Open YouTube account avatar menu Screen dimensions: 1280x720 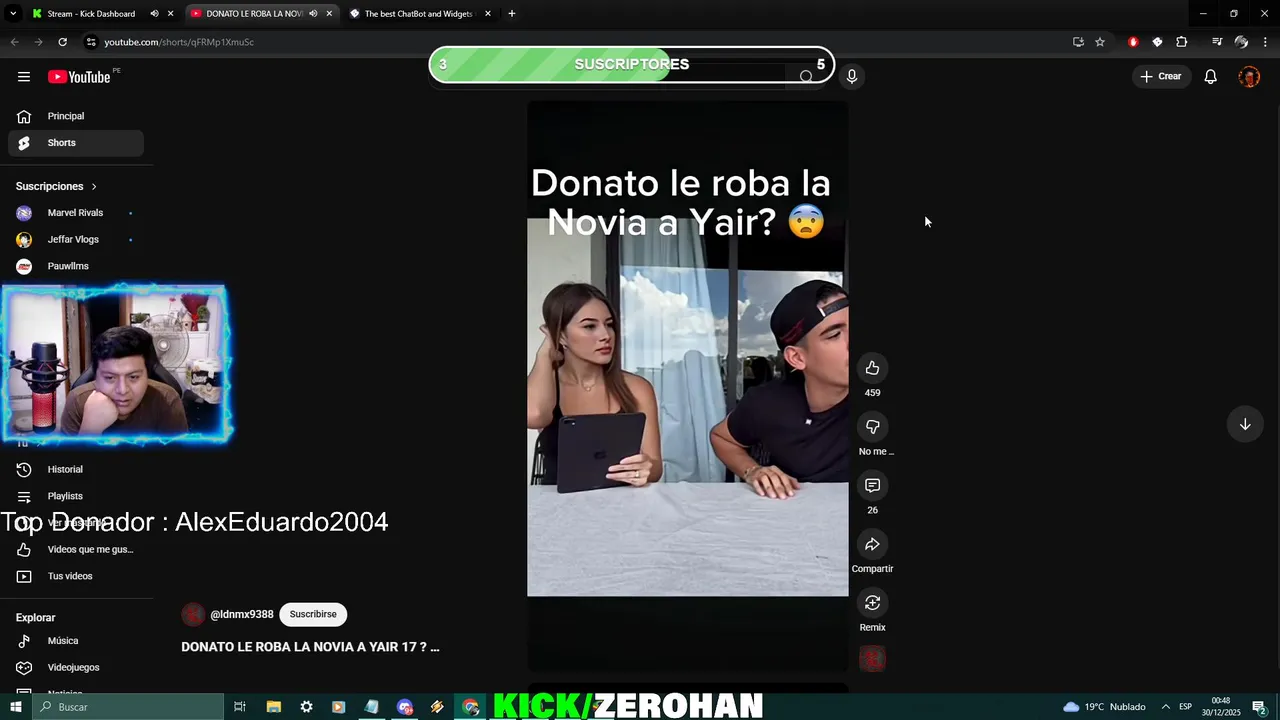pyautogui.click(x=1249, y=77)
